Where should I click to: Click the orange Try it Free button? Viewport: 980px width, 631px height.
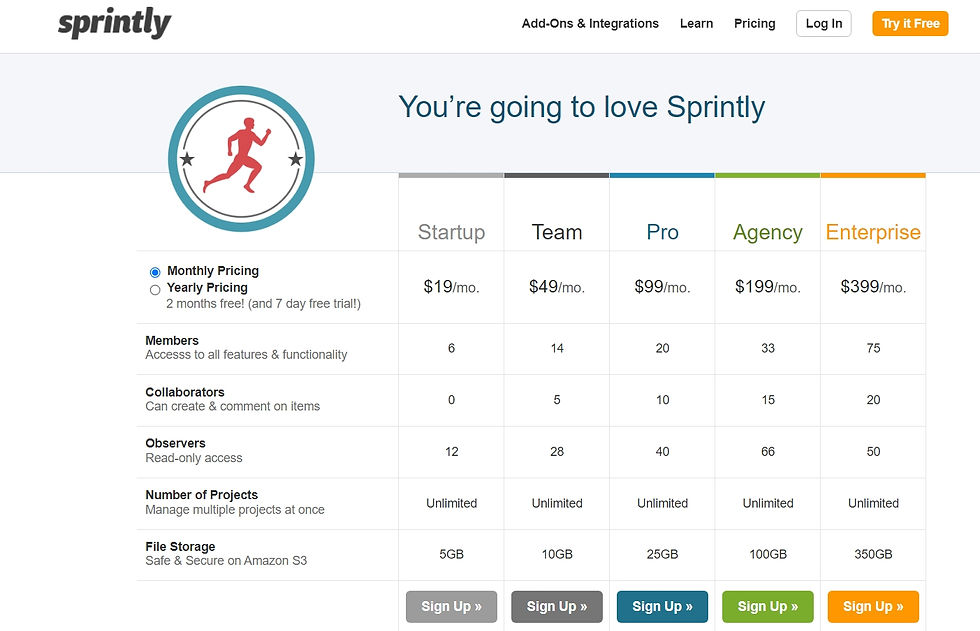[910, 24]
